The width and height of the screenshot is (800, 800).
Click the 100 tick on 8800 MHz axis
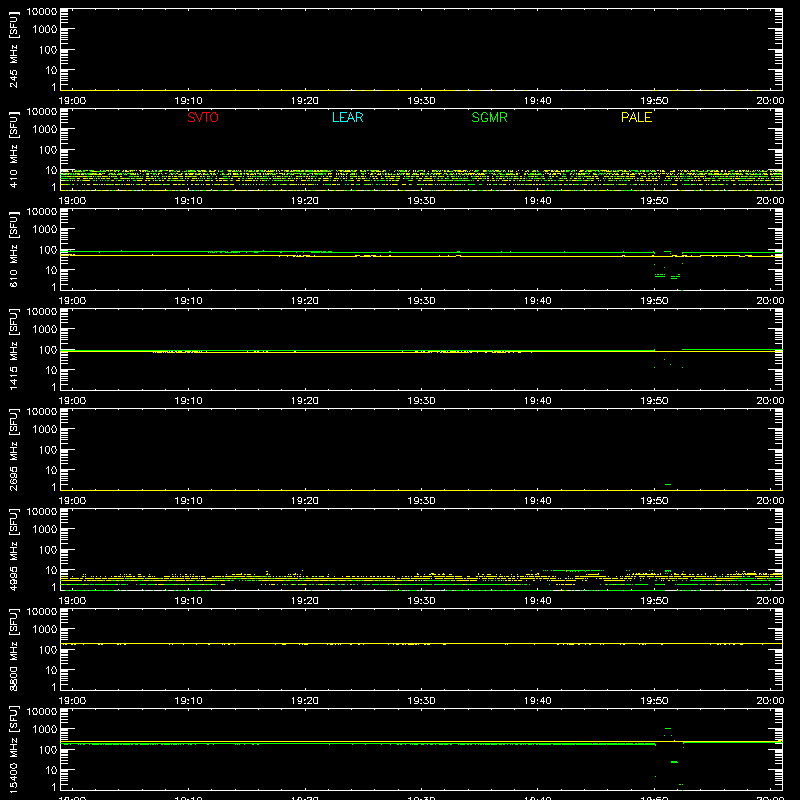point(48,650)
